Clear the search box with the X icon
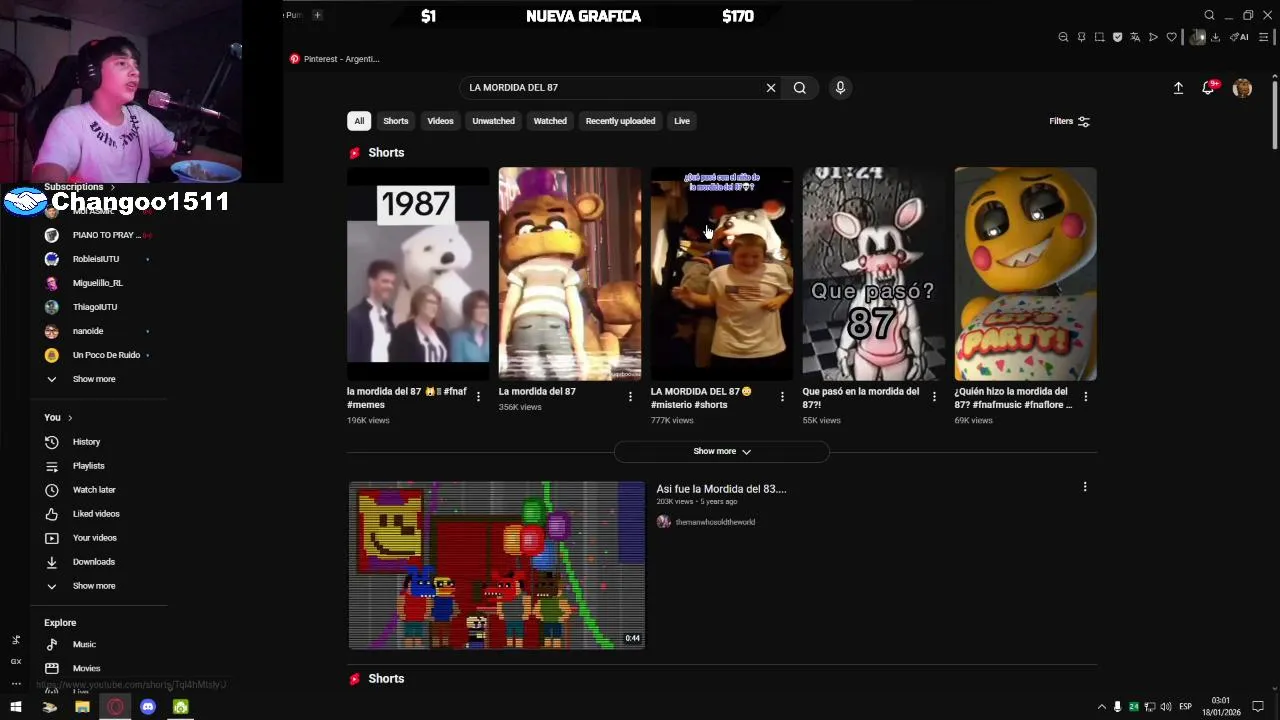The height and width of the screenshot is (720, 1280). click(x=771, y=88)
